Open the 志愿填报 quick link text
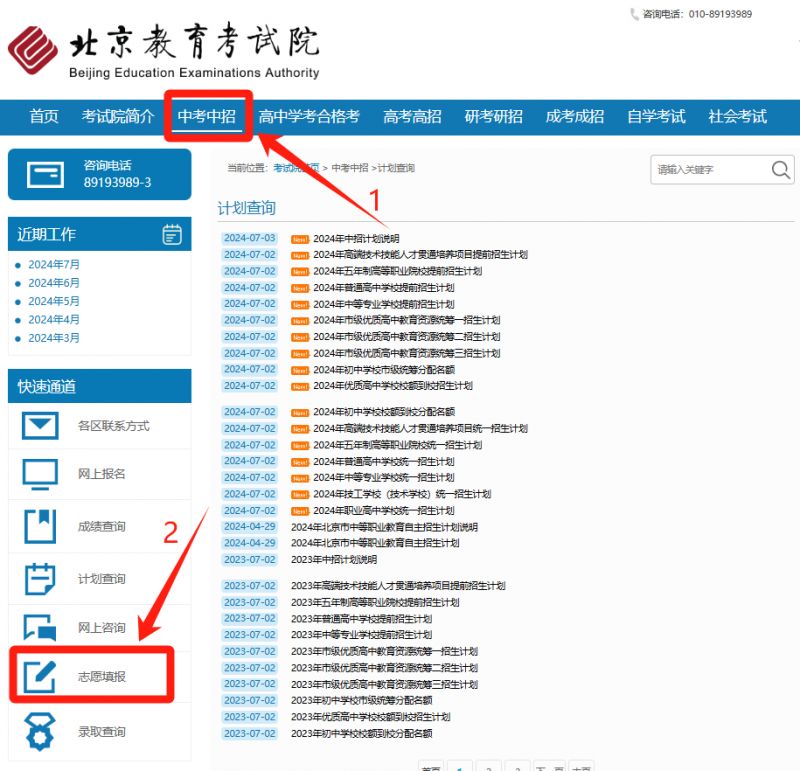This screenshot has width=800, height=771. (102, 676)
